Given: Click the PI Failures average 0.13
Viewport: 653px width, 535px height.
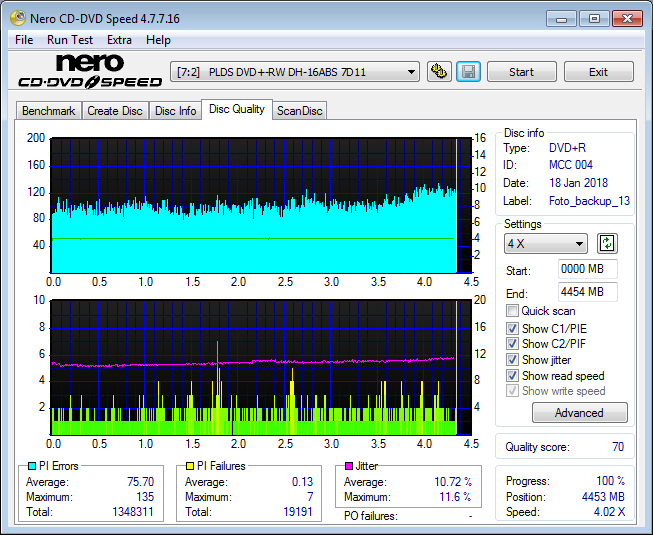Looking at the screenshot, I should (302, 482).
